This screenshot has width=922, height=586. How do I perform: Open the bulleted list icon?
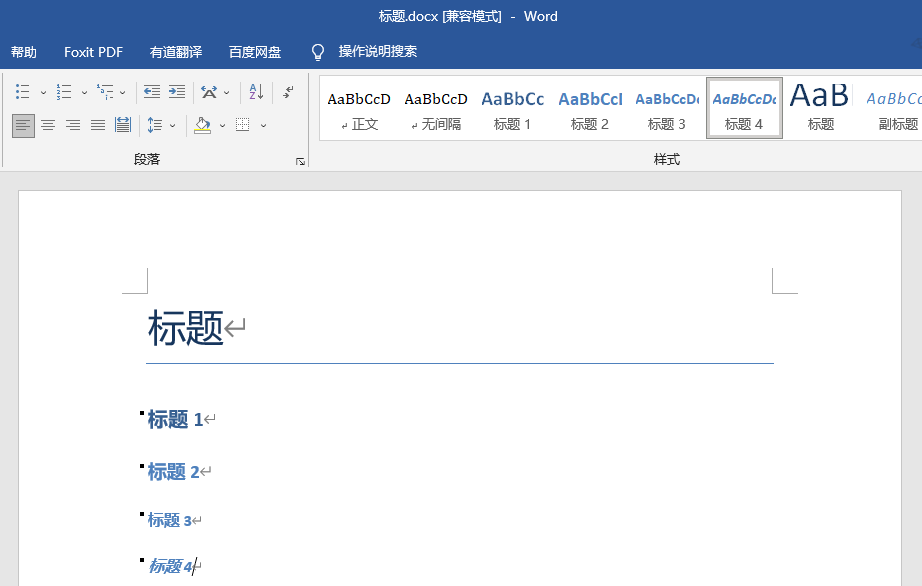[21, 91]
